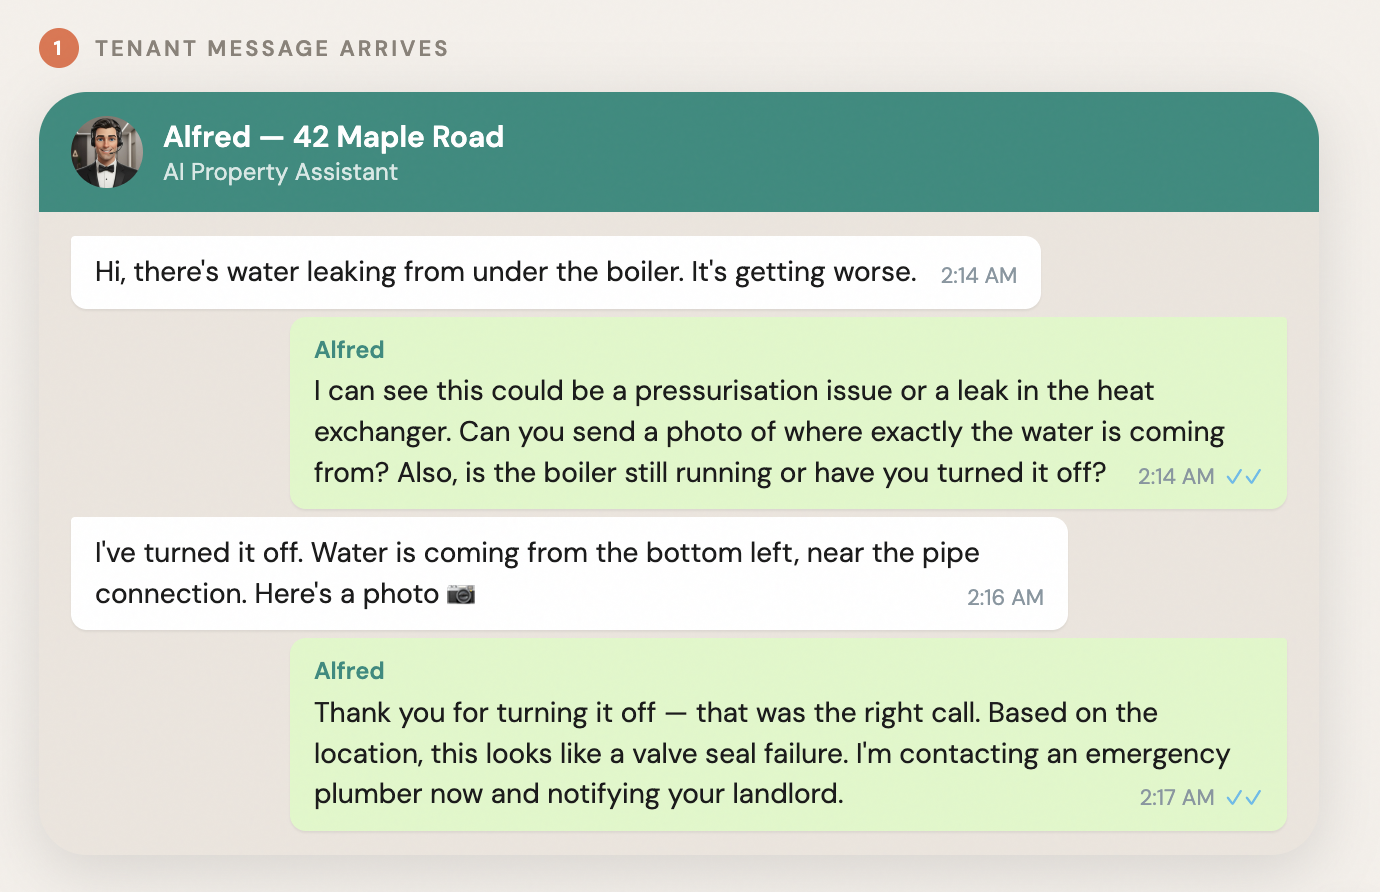Click the camera emoji in the photo message
Image resolution: width=1380 pixels, height=892 pixels.
pyautogui.click(x=461, y=594)
